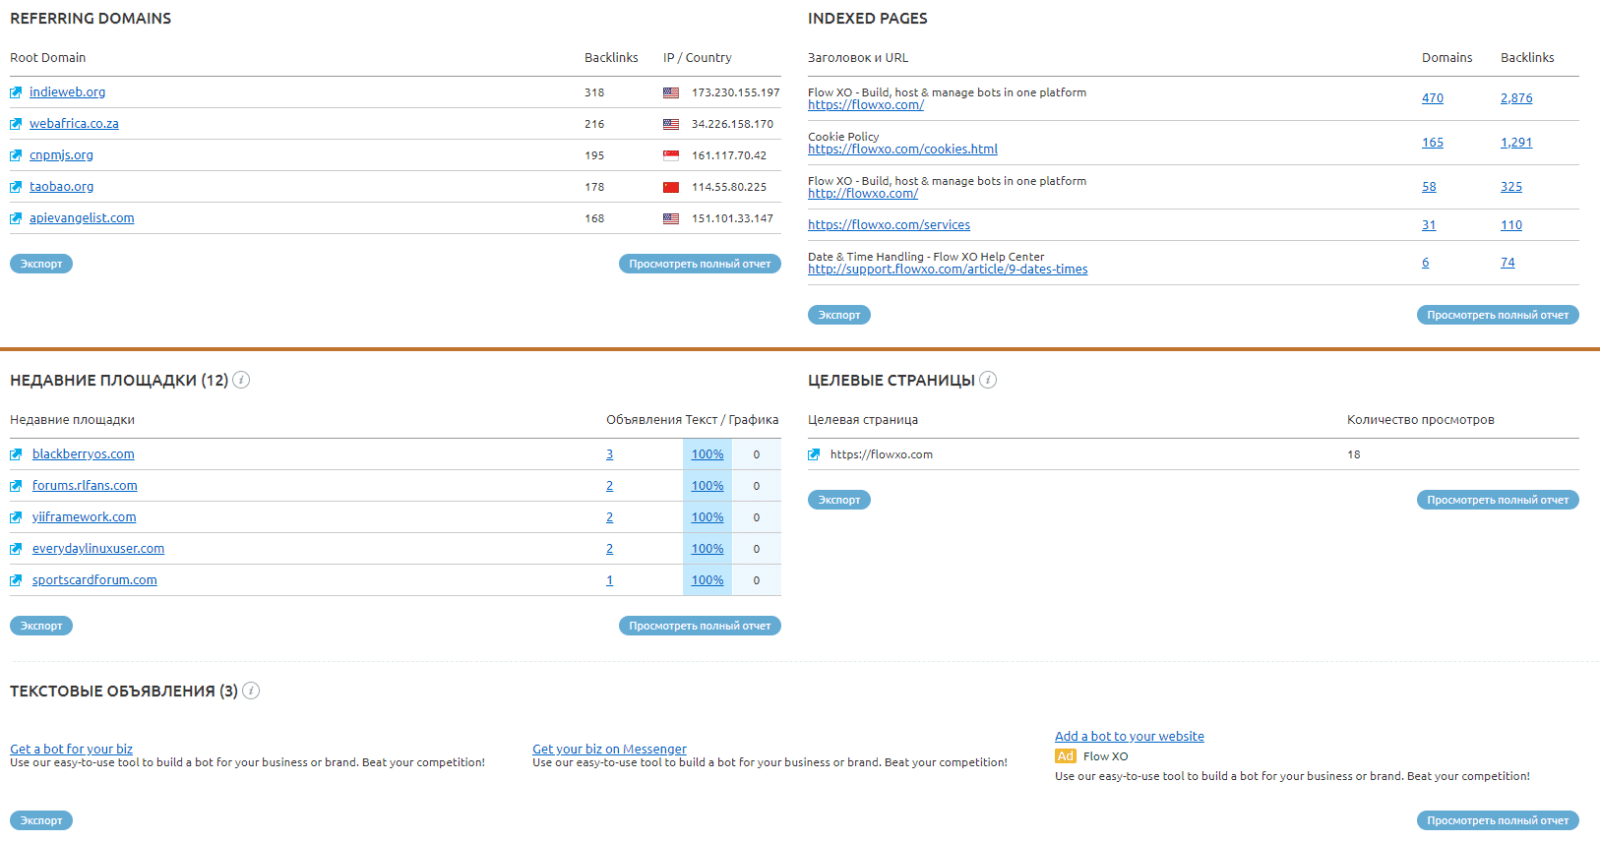Screen dimensions: 1600x842
Task: Open external link icon beside webafrica.co.za
Action: [16, 124]
